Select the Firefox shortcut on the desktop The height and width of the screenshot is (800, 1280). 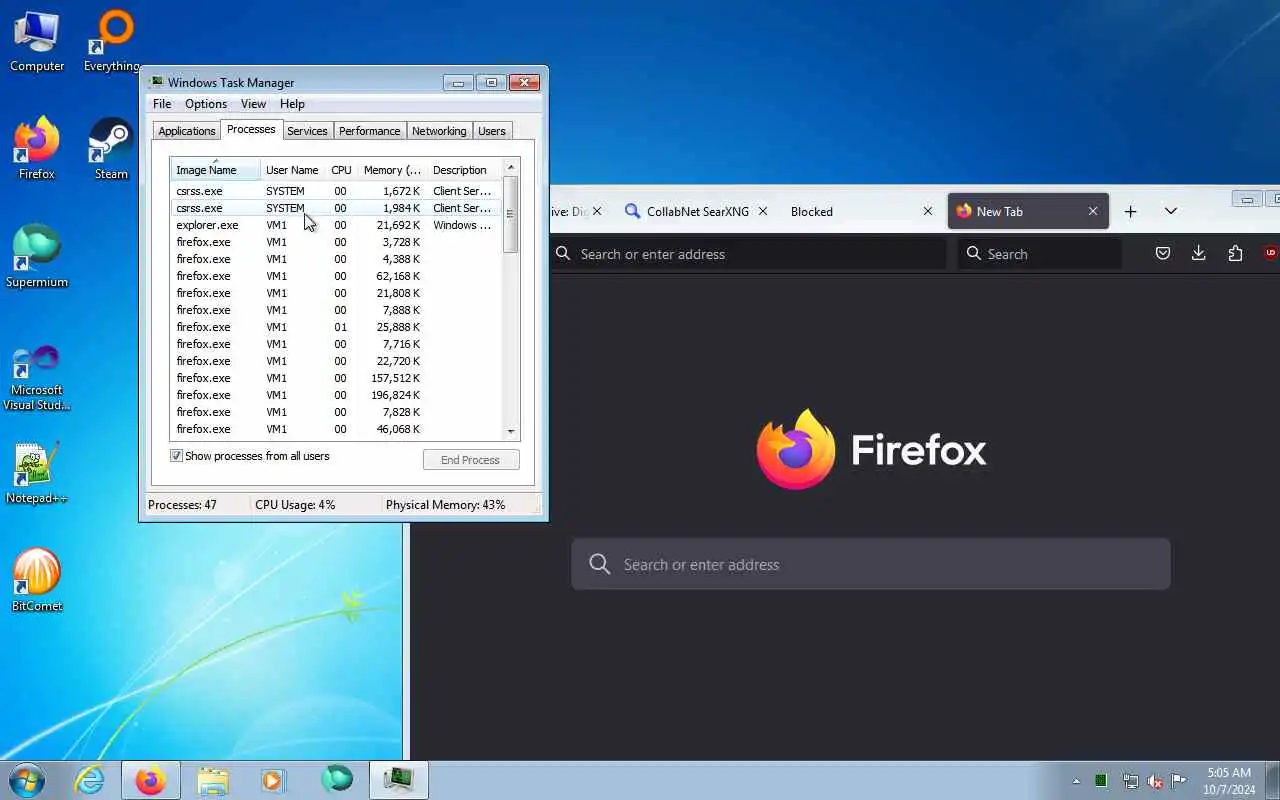click(x=37, y=149)
